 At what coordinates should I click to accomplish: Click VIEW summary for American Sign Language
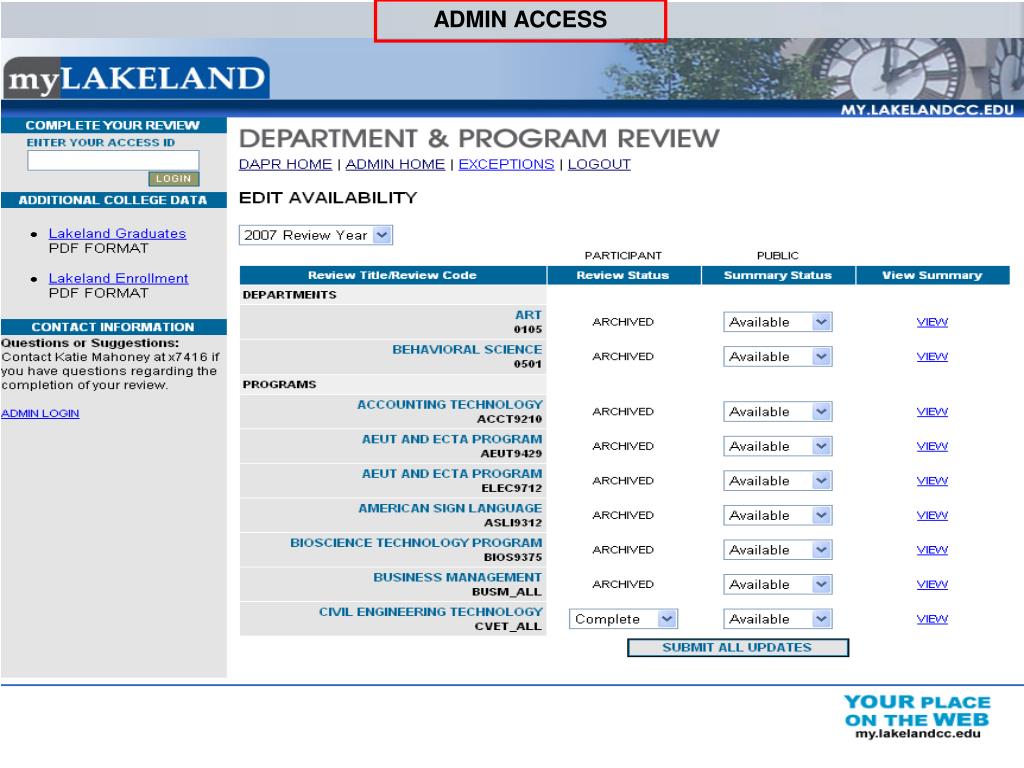[932, 516]
